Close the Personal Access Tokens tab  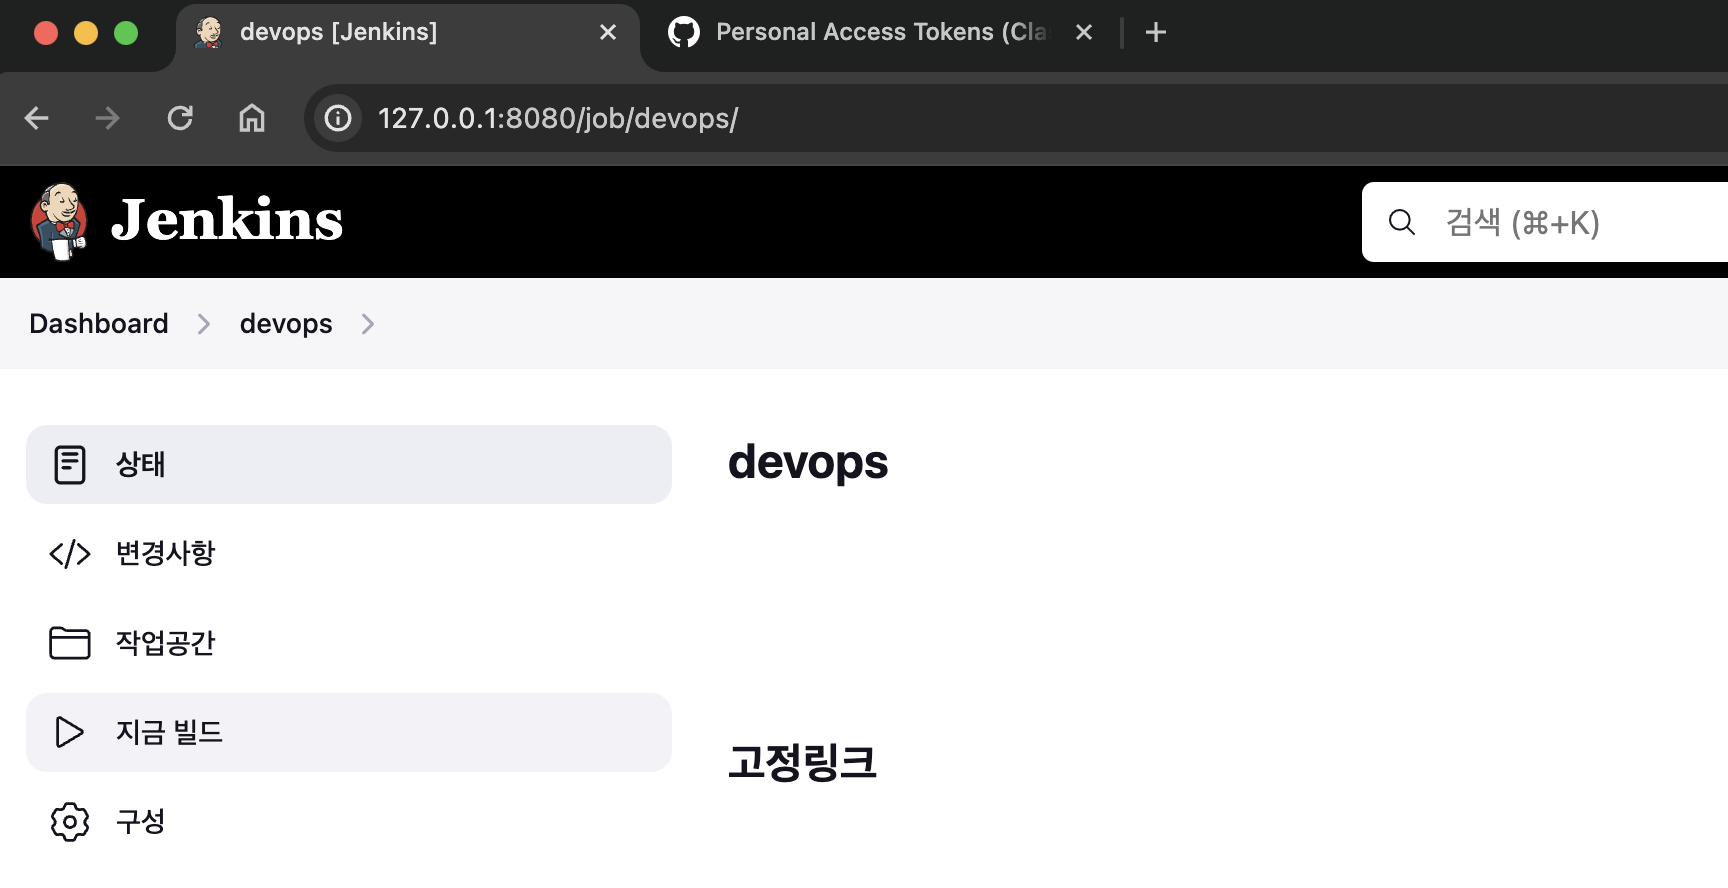point(1084,32)
